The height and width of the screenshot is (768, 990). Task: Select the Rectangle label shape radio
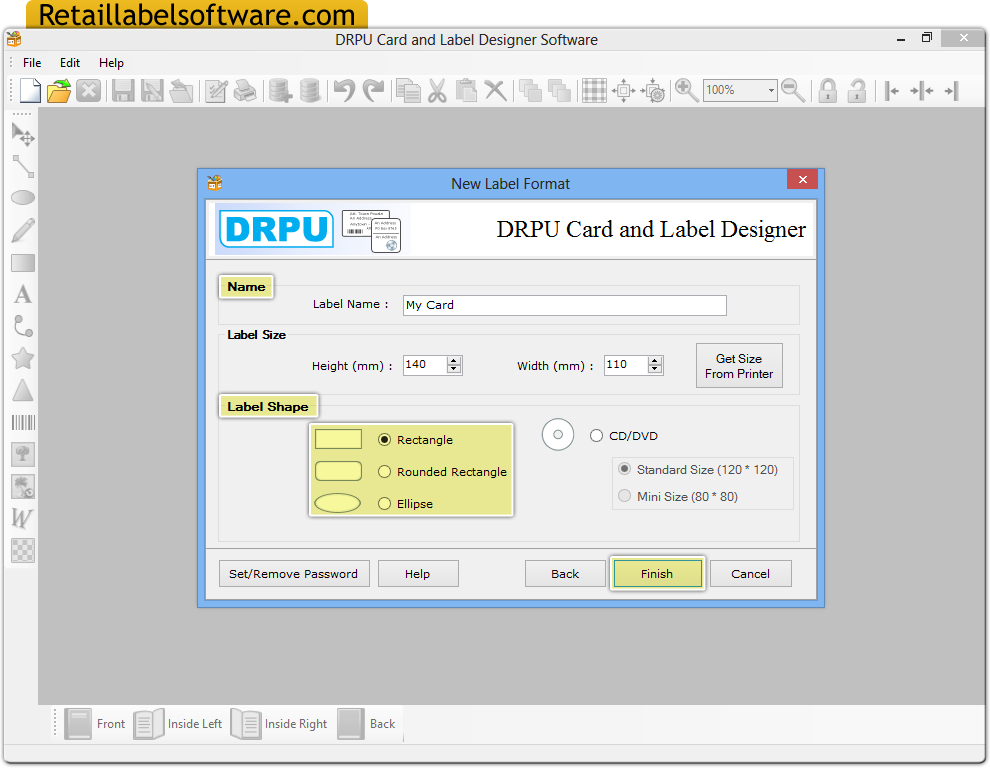[384, 440]
